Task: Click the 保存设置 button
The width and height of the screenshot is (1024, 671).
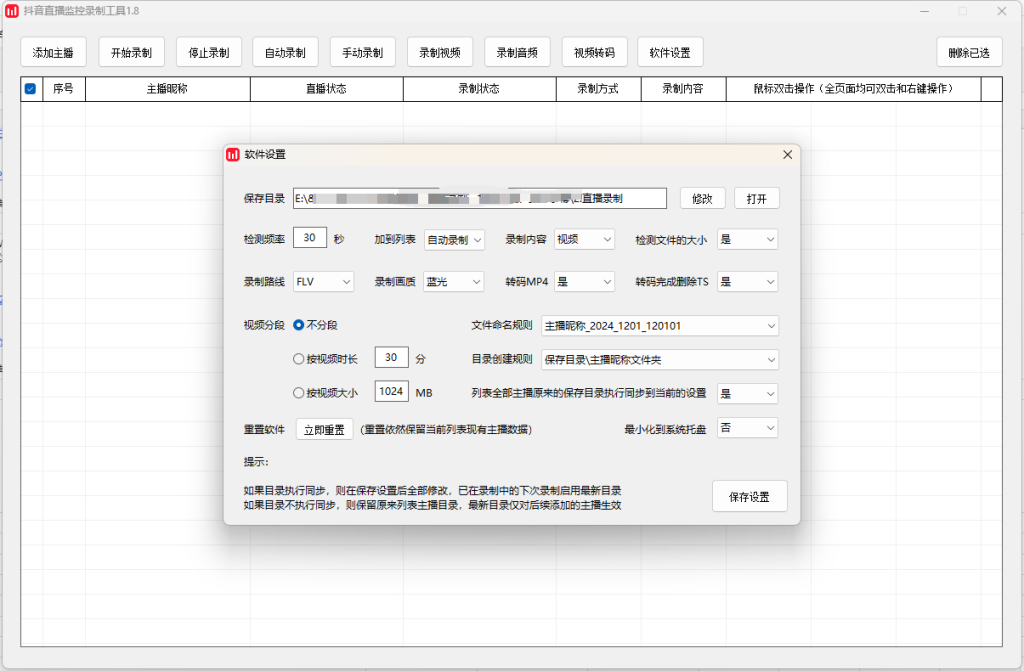Action: point(749,497)
